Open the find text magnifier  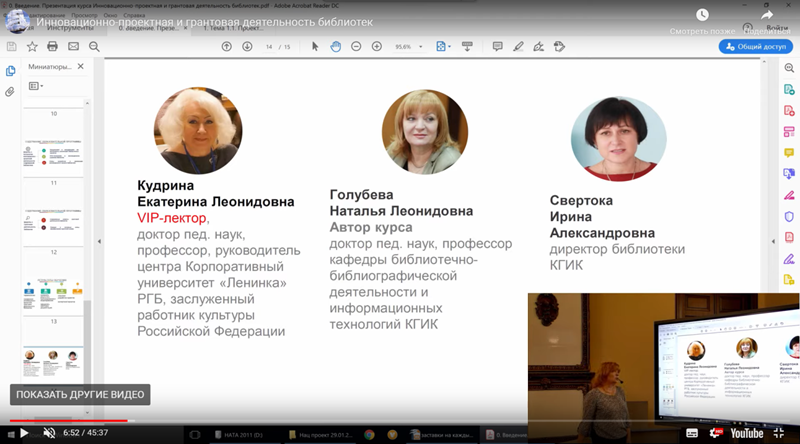click(94, 46)
